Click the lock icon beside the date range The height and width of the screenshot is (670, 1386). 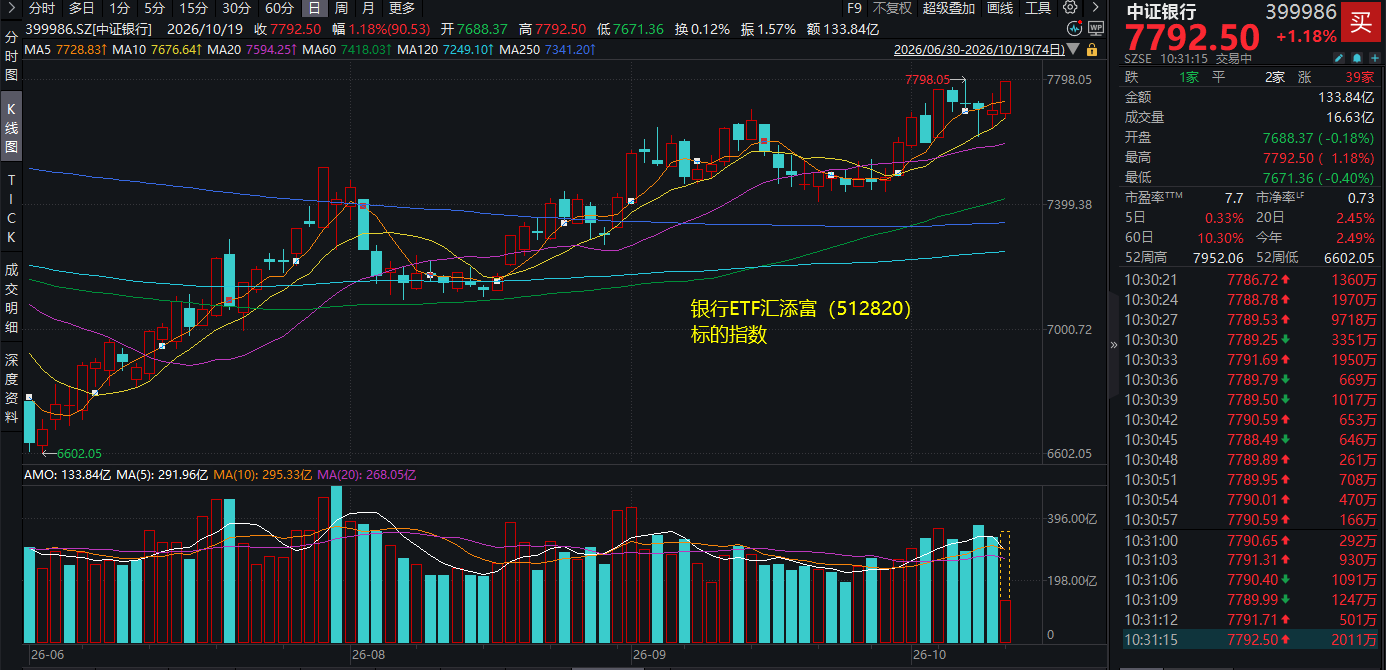point(1091,48)
